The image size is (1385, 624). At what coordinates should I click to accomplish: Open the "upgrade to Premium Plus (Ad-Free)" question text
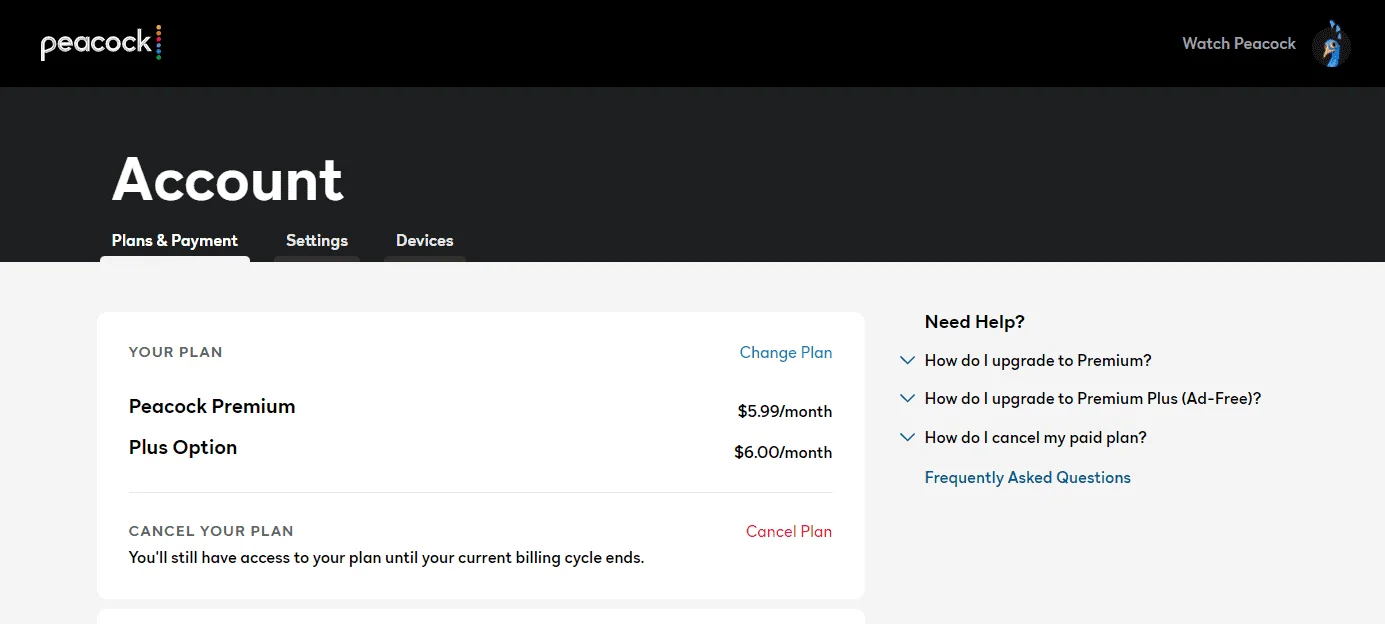(1093, 398)
